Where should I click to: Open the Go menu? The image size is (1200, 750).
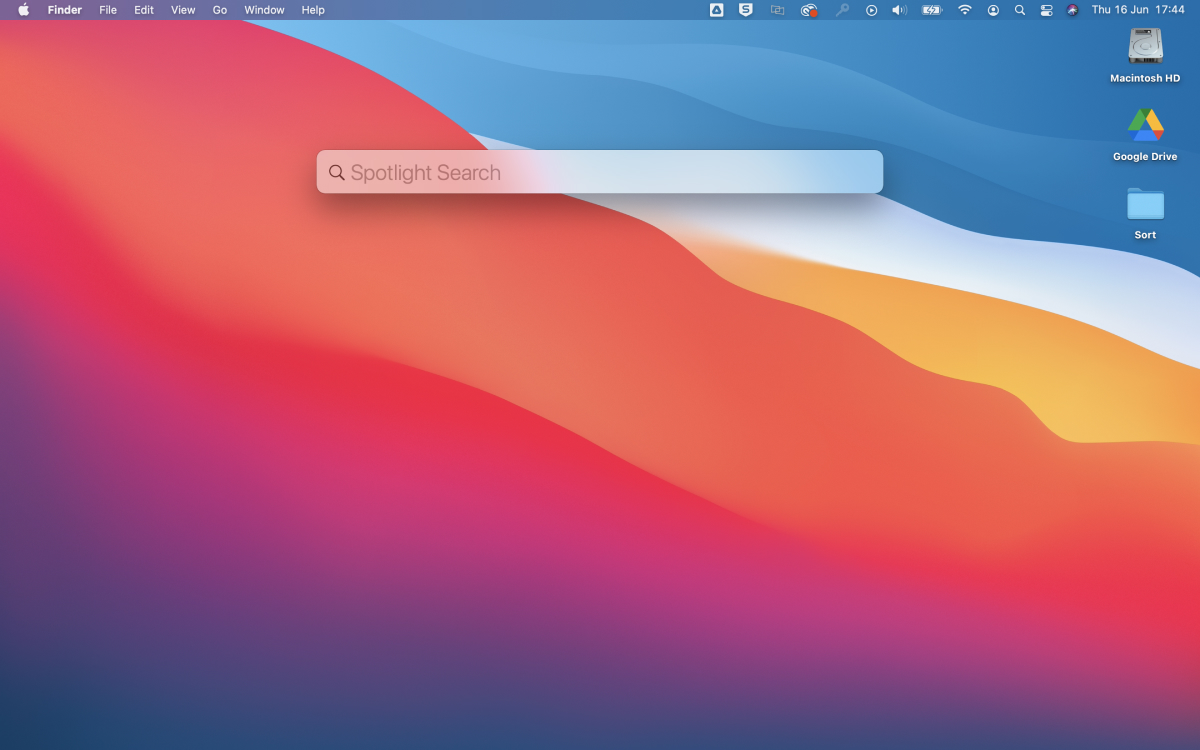pos(220,10)
